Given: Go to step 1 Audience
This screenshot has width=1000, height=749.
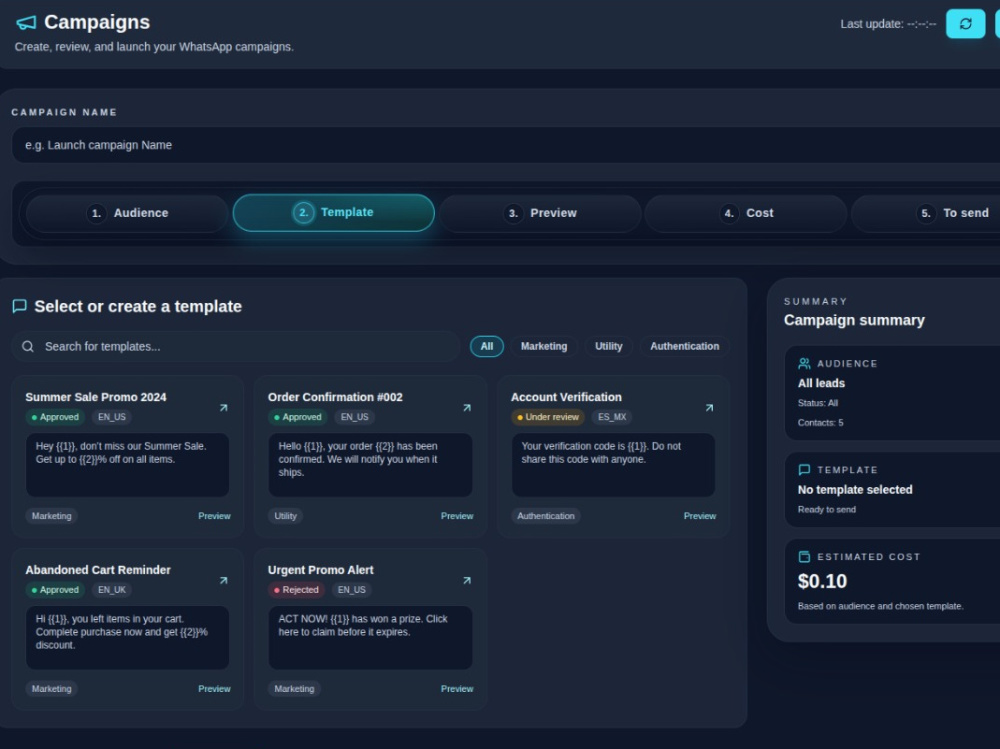Looking at the screenshot, I should click(127, 213).
